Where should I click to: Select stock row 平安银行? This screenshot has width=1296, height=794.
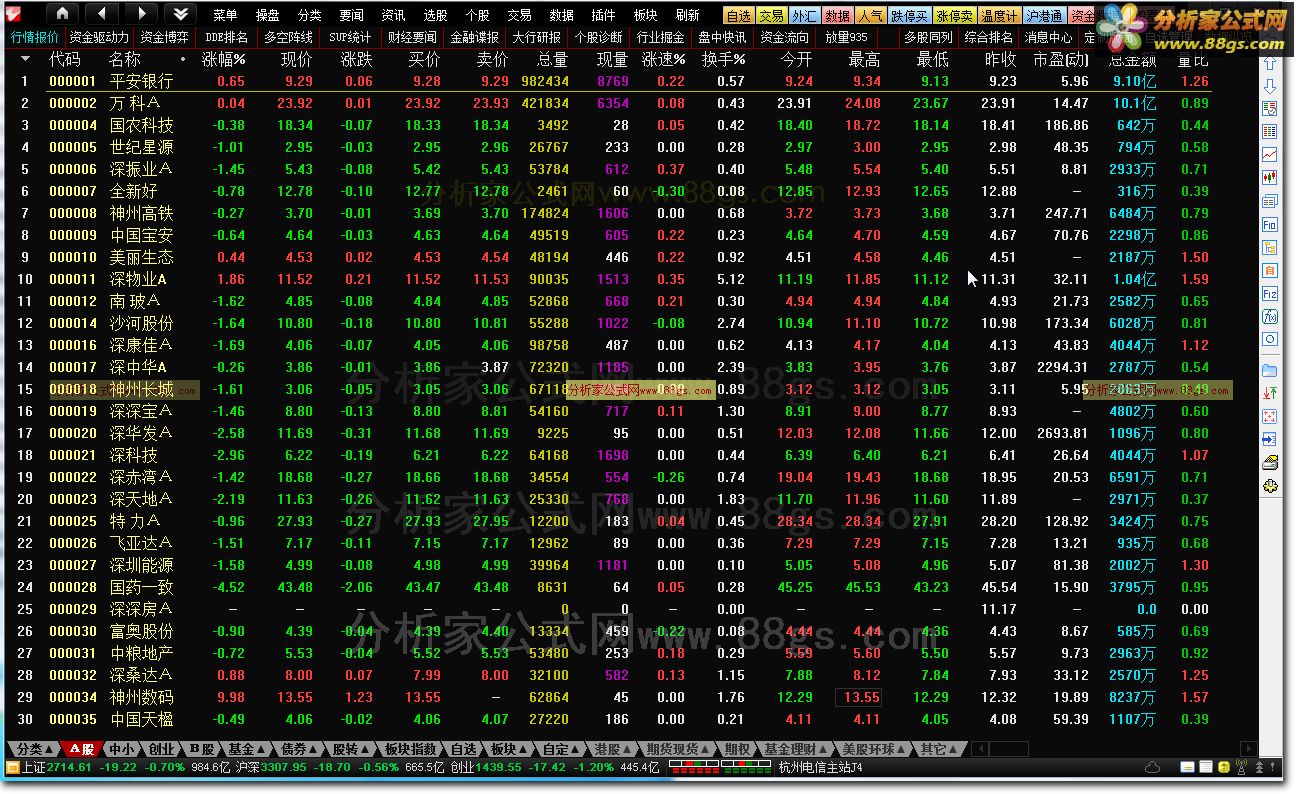point(610,81)
